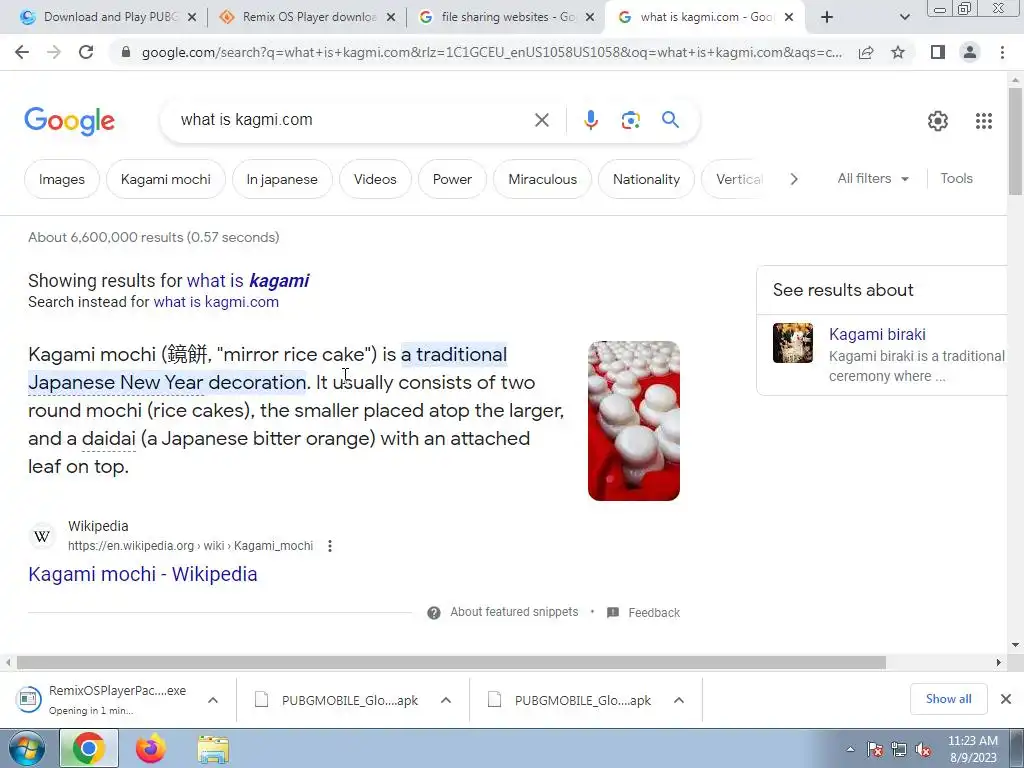The image size is (1024, 768).
Task: Submit search with magnifier icon
Action: point(670,120)
